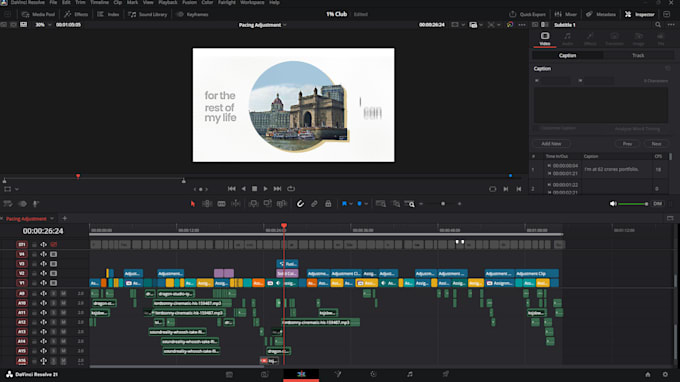Adjust the timeline zoom slider
The image size is (680, 382).
pyautogui.click(x=443, y=204)
